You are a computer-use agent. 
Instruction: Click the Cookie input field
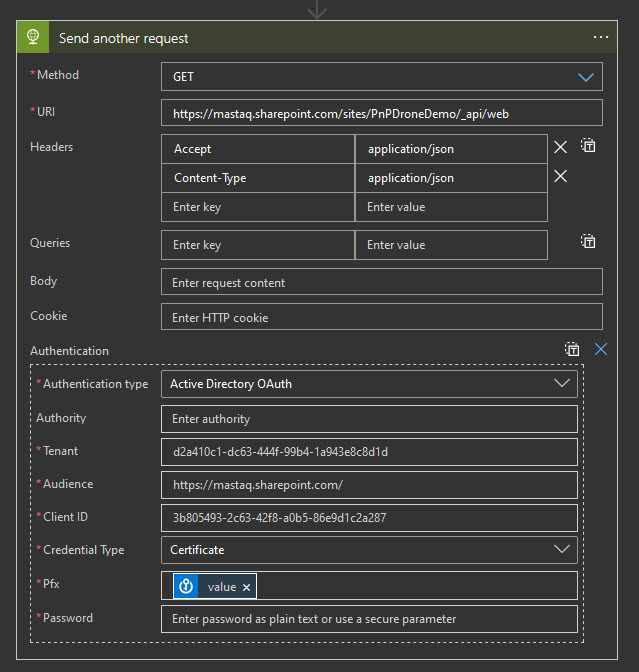point(381,317)
